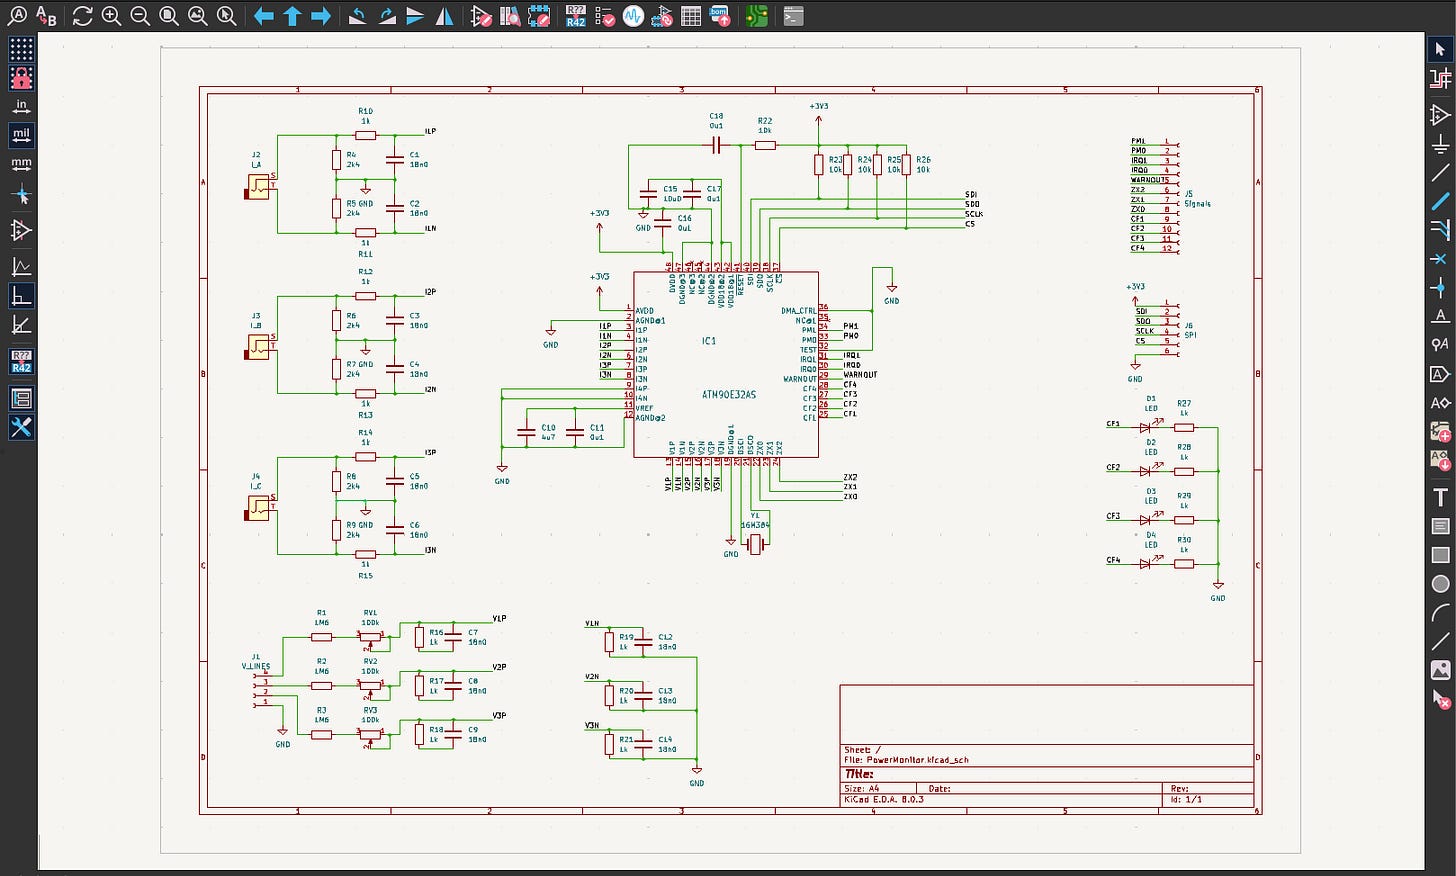The width and height of the screenshot is (1456, 876).
Task: Open the Footprint Editor
Action: click(539, 16)
